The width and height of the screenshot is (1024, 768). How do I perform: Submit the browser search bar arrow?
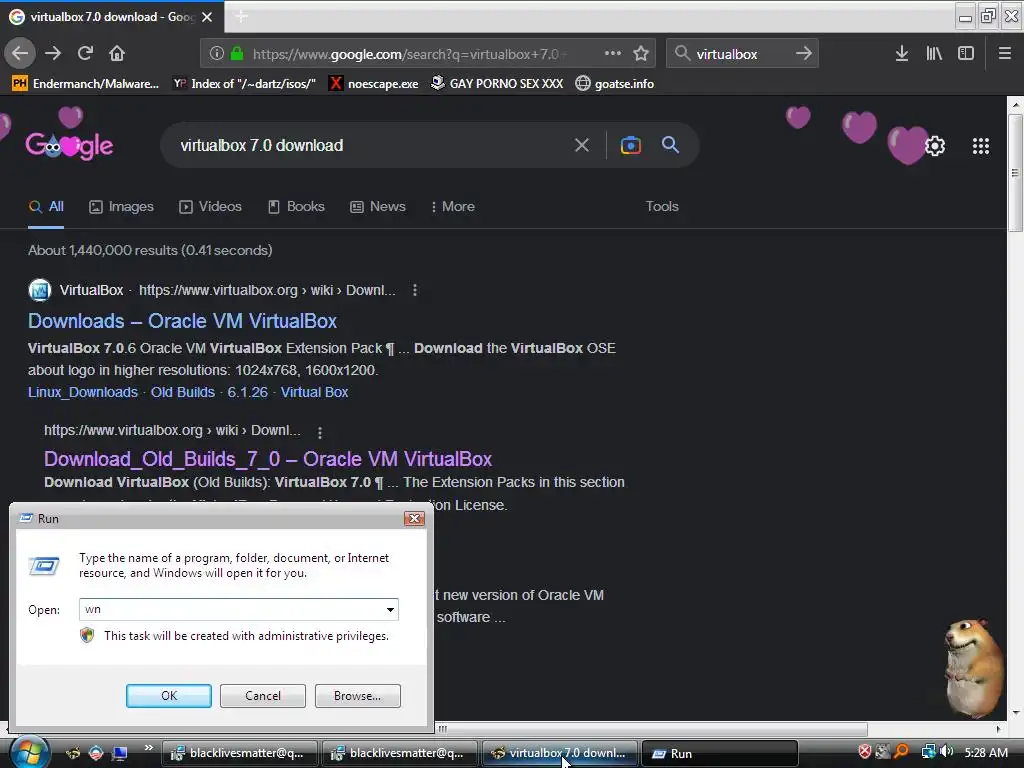(804, 54)
